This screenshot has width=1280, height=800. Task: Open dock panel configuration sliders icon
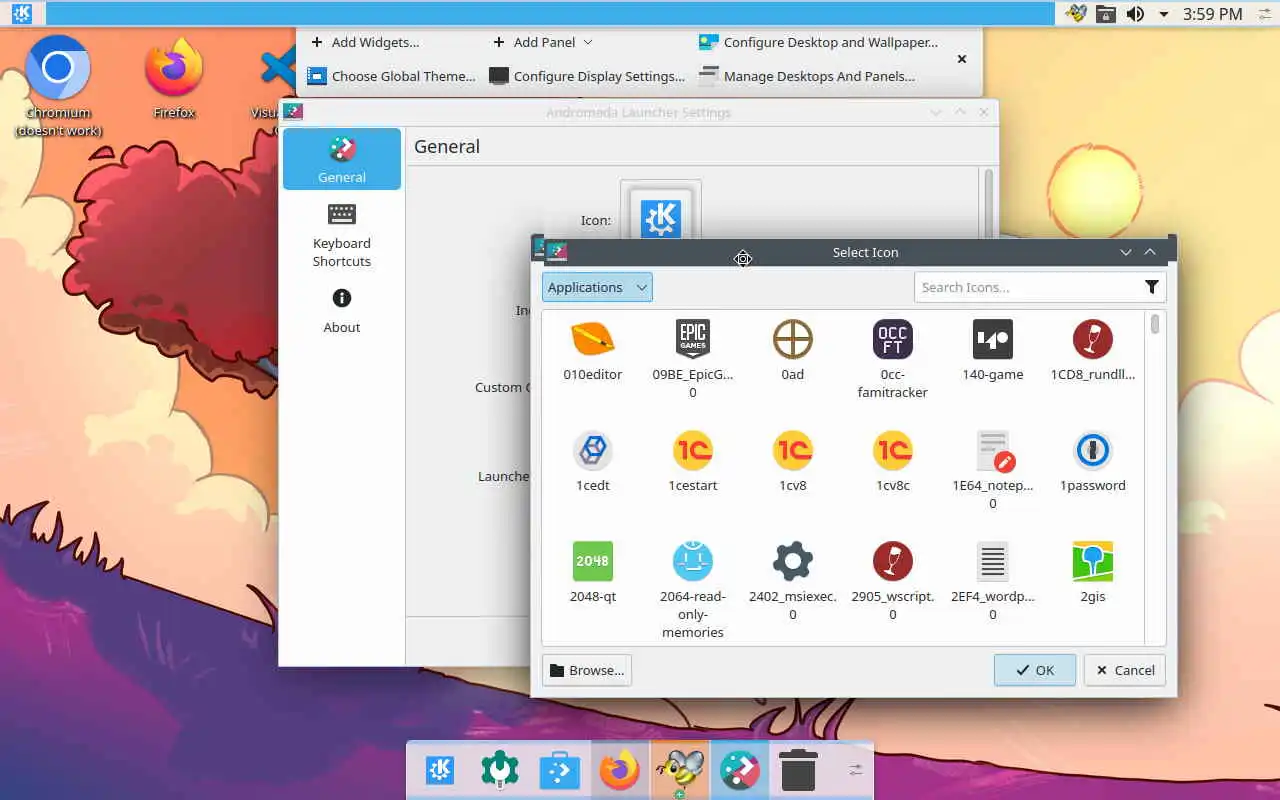click(856, 770)
